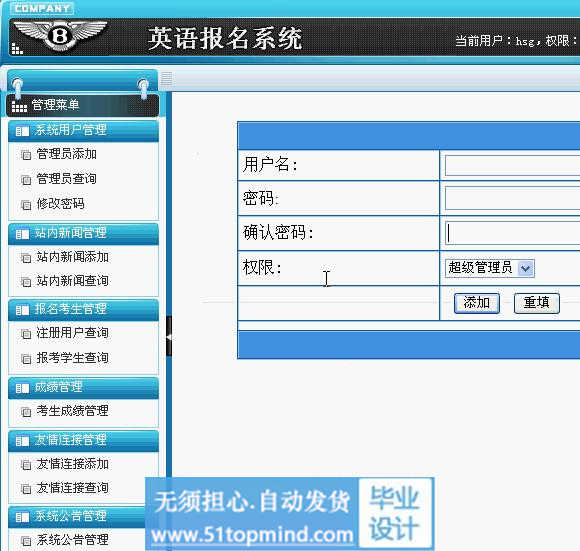Collapse the 系统用户管理 menu section

click(x=84, y=130)
